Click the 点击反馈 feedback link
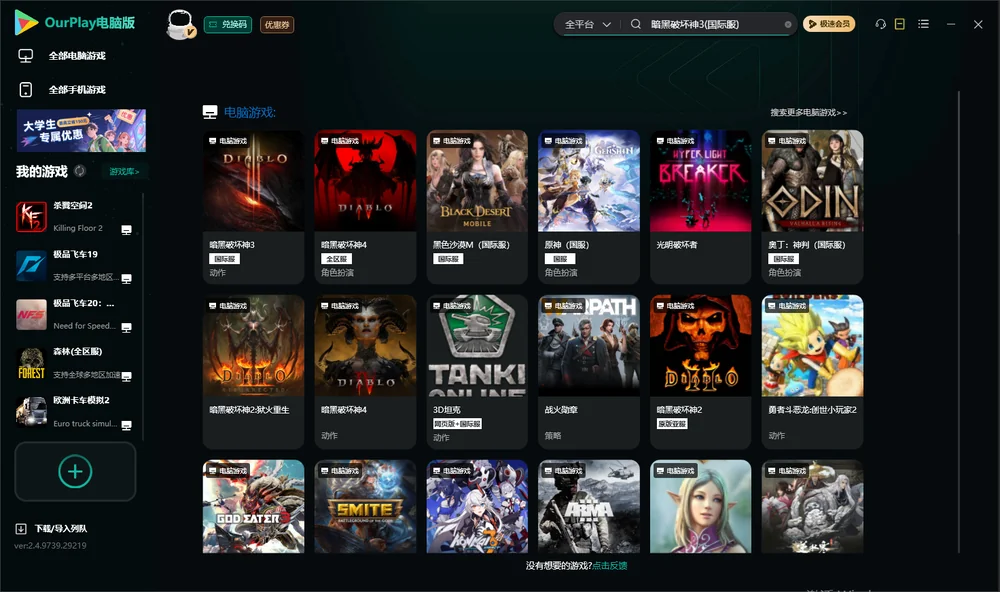Image resolution: width=1000 pixels, height=592 pixels. point(610,565)
